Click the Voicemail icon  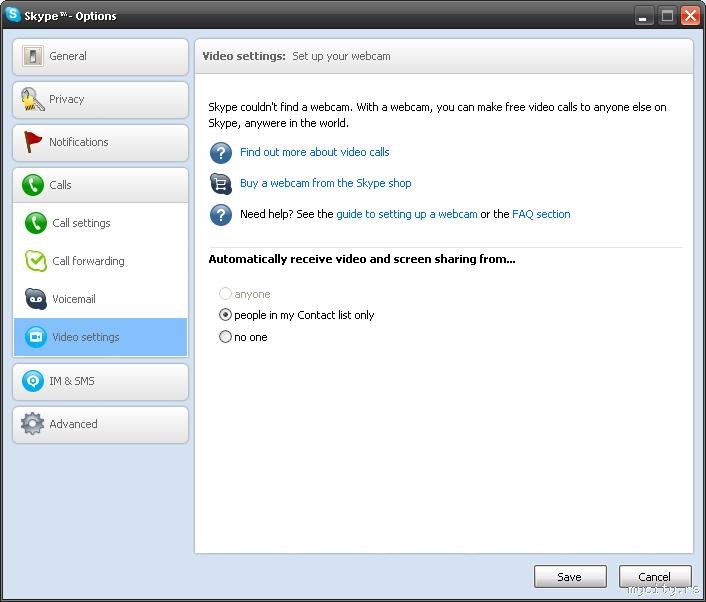click(36, 299)
